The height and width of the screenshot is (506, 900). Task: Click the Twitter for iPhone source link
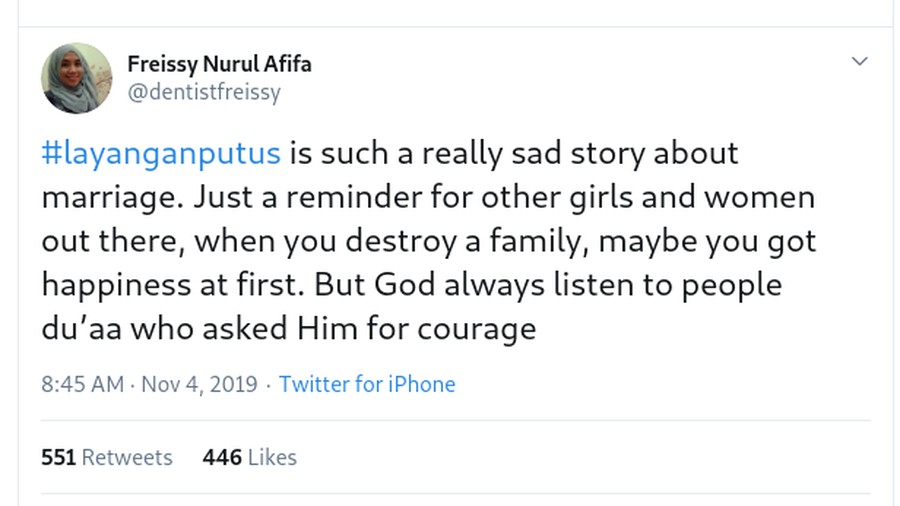tap(367, 384)
